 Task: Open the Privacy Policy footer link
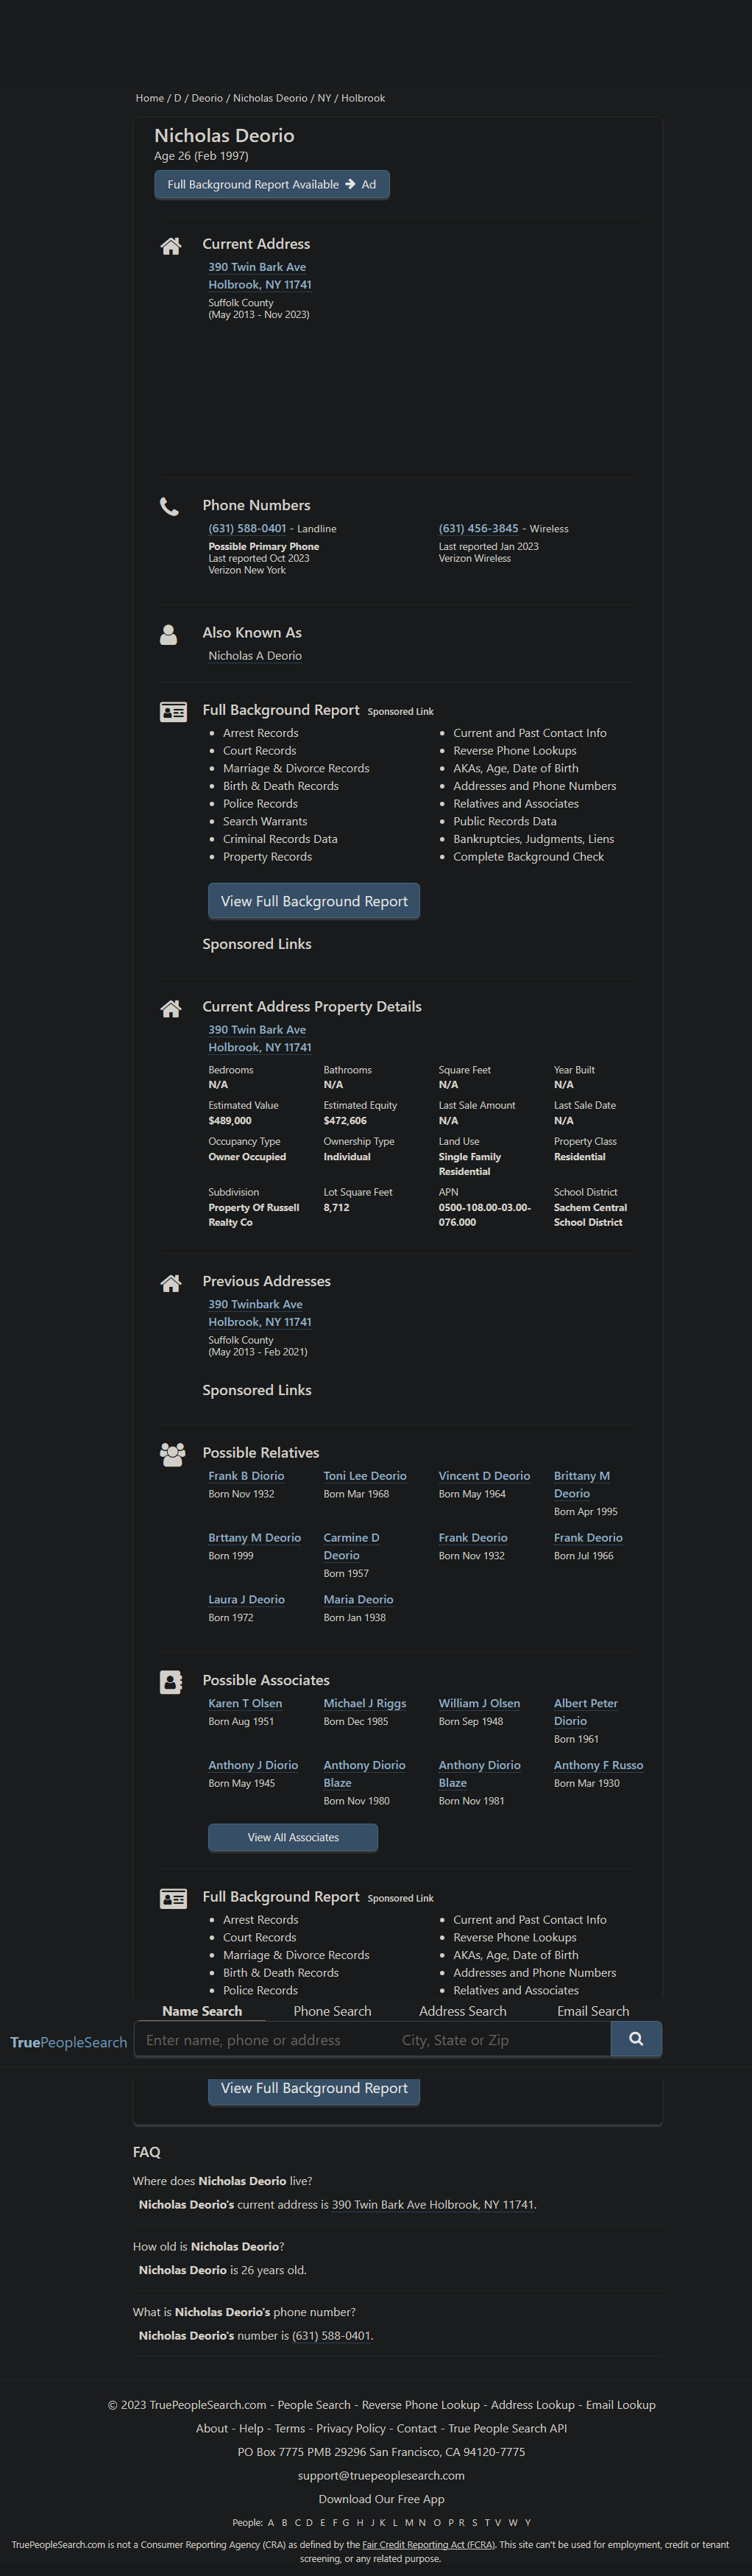351,2428
